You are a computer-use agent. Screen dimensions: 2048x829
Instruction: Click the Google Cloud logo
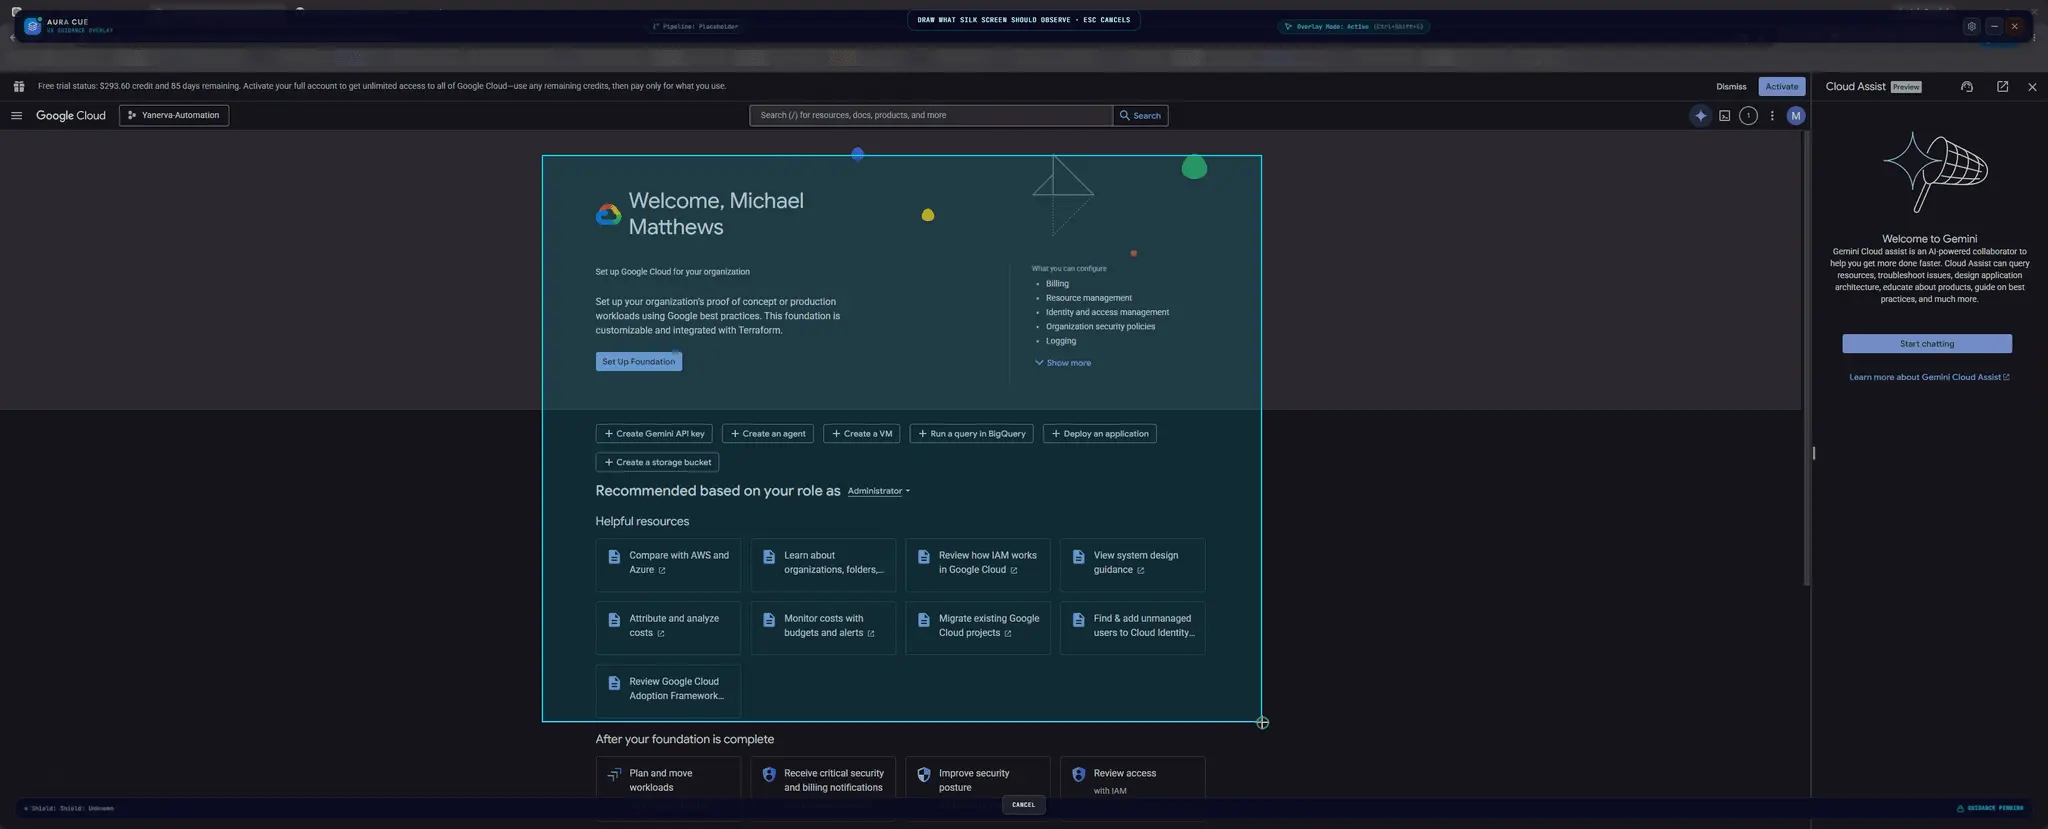click(71, 116)
